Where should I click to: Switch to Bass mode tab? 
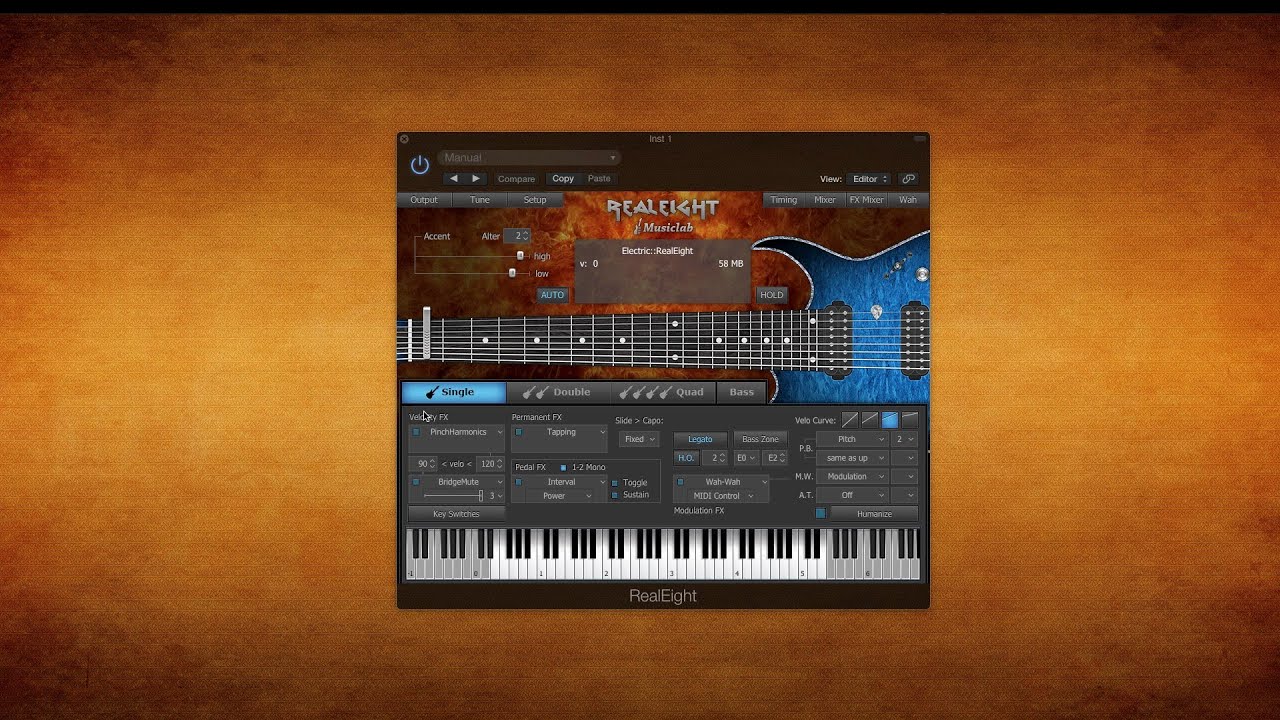[x=741, y=392]
